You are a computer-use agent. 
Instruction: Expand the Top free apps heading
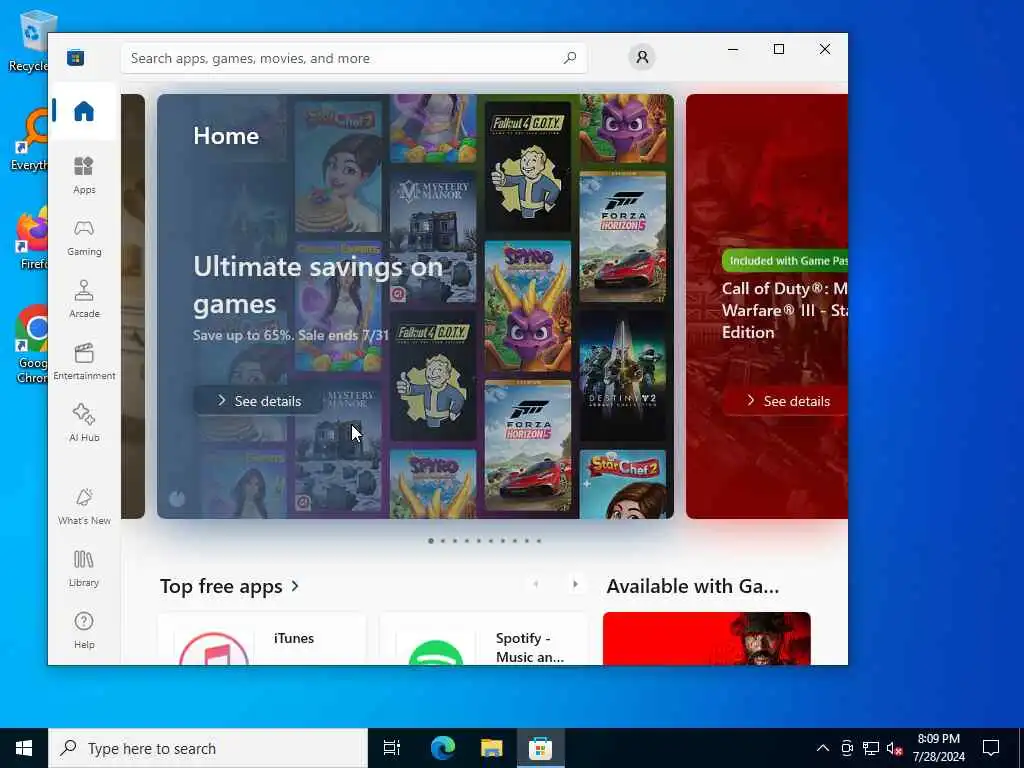click(x=229, y=586)
